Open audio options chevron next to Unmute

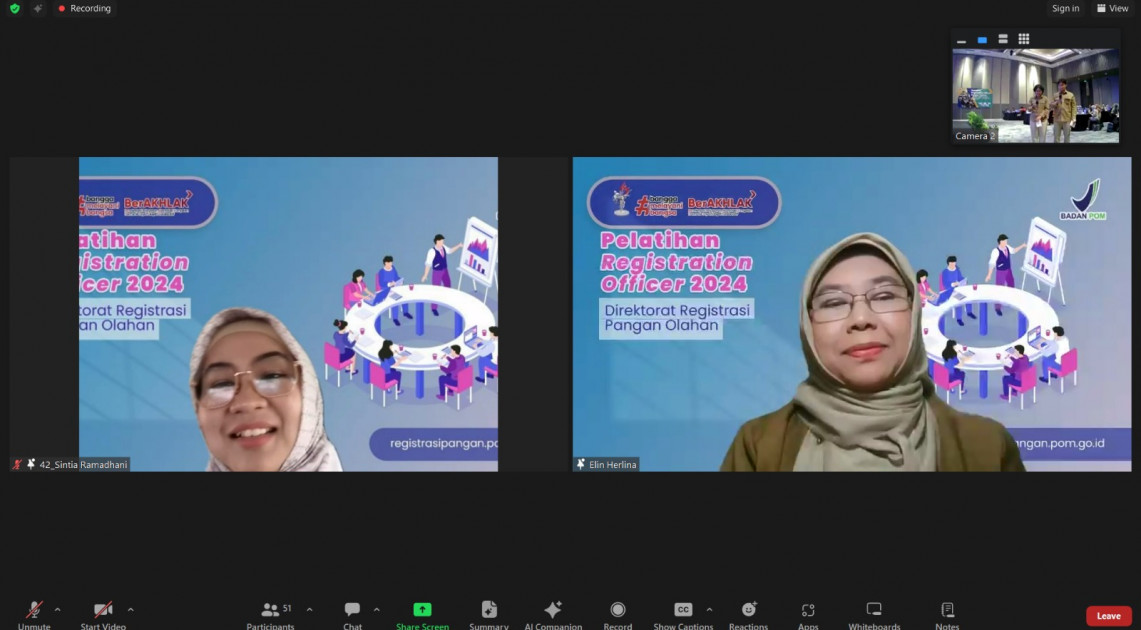pos(57,608)
